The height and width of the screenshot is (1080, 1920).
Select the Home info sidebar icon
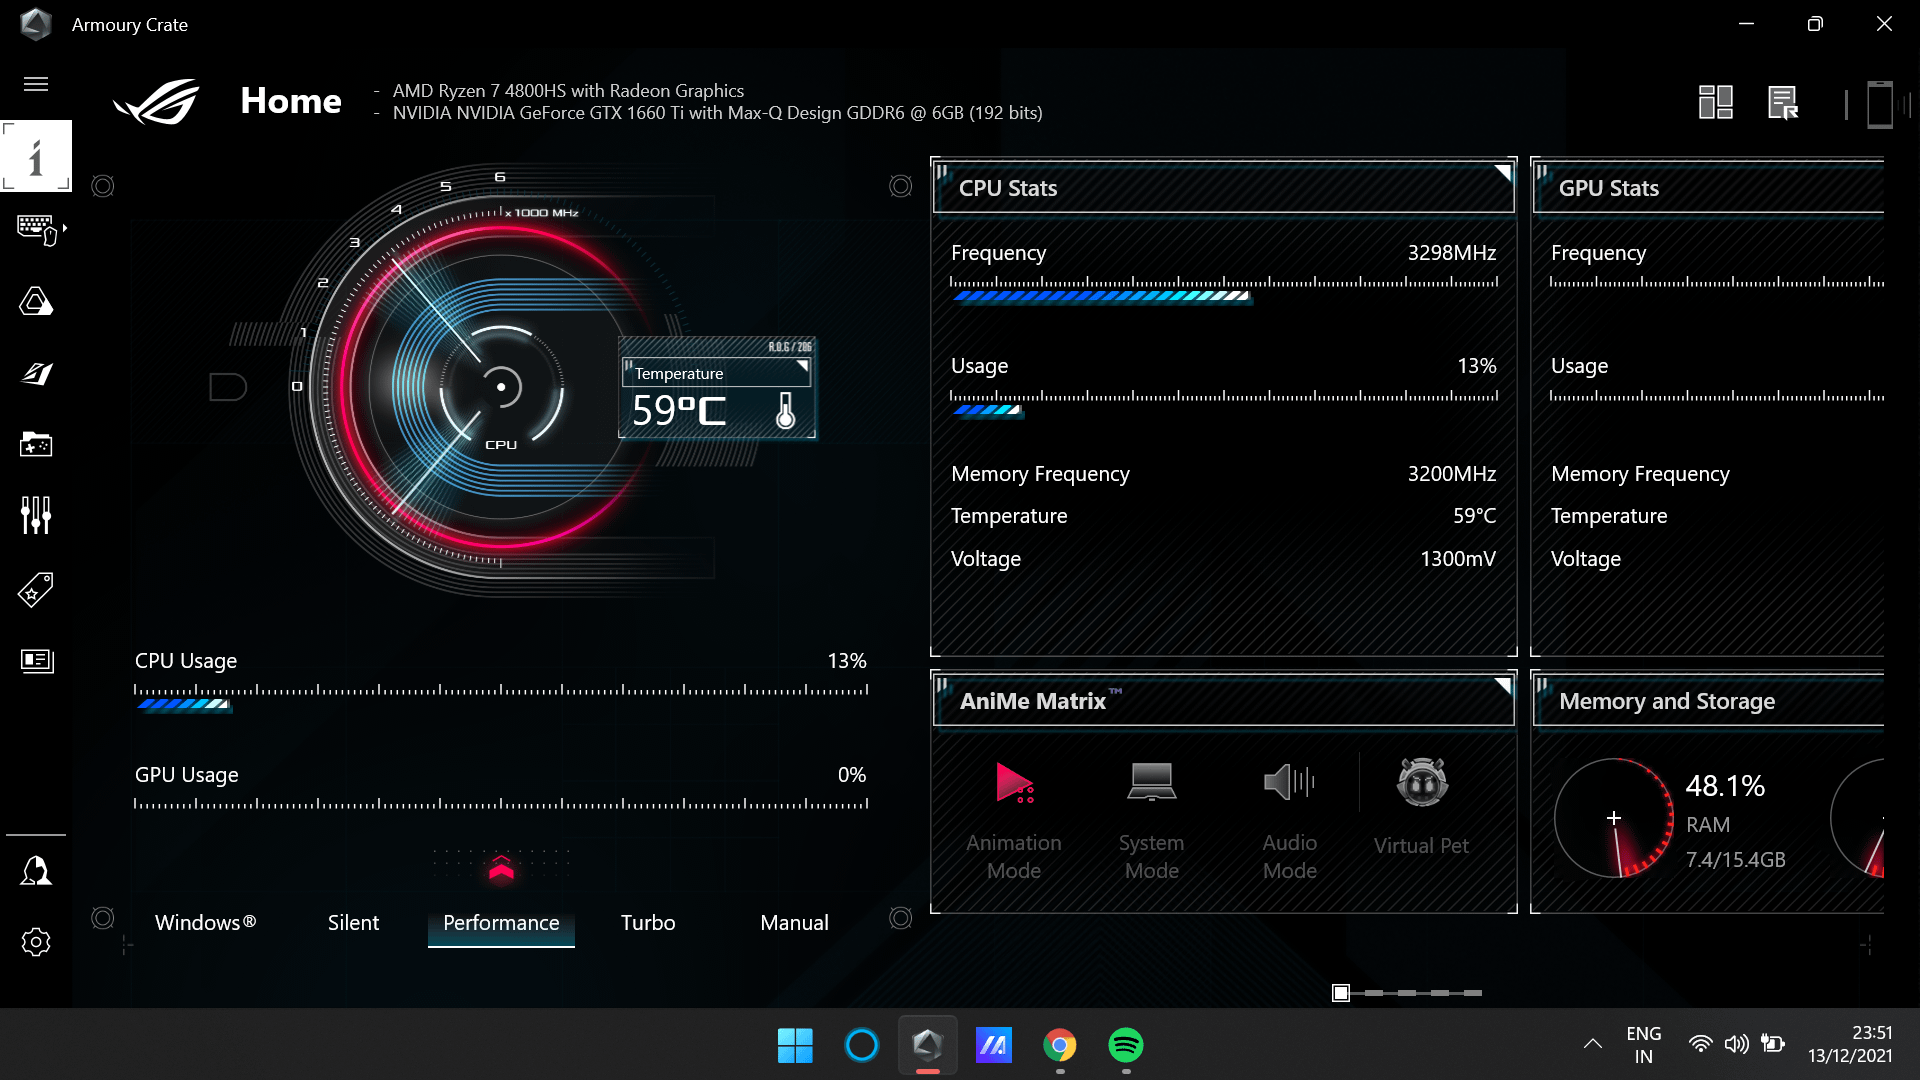[36, 156]
